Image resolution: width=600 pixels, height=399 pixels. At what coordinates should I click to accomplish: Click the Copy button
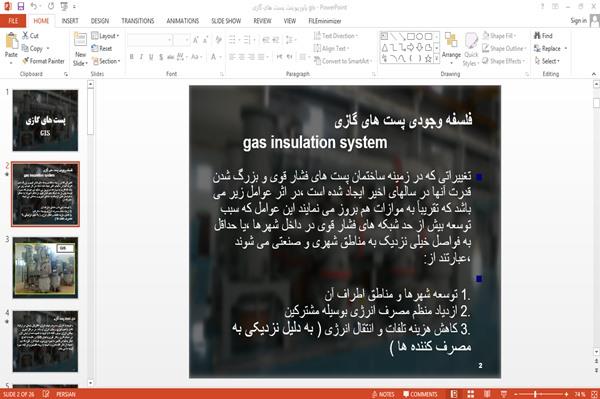33,48
